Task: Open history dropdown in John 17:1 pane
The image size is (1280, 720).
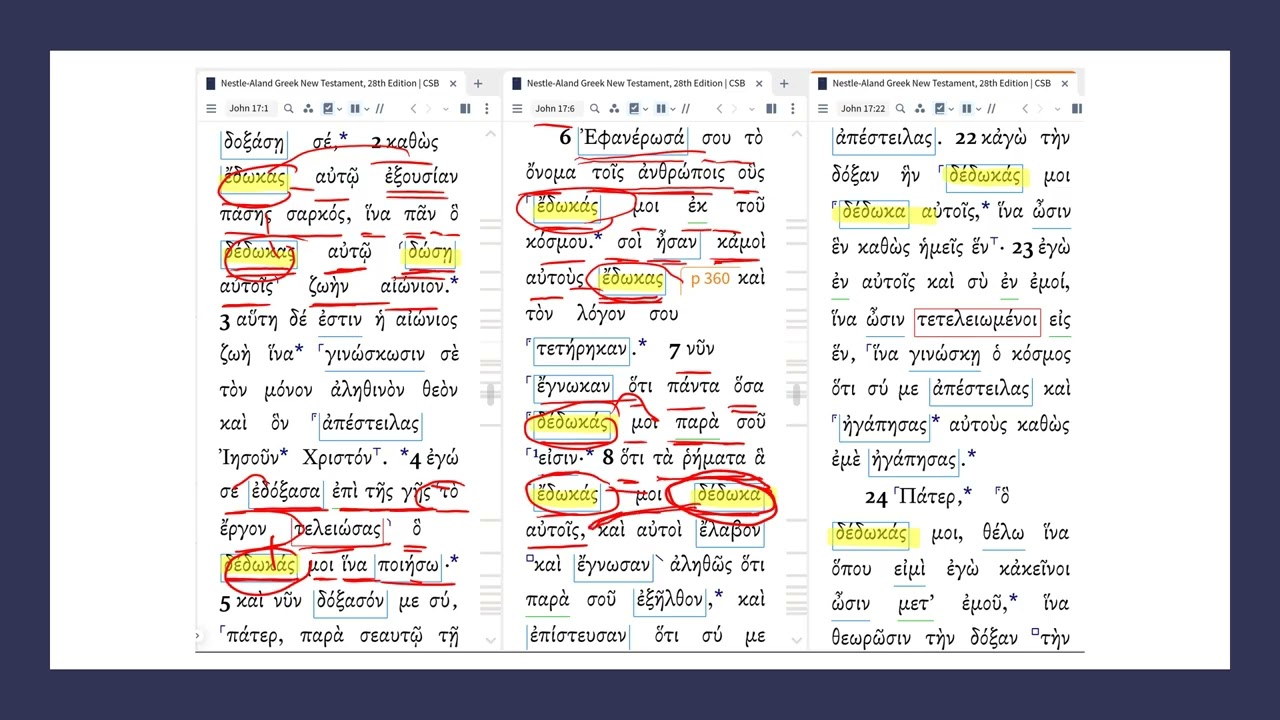Action: [x=445, y=109]
